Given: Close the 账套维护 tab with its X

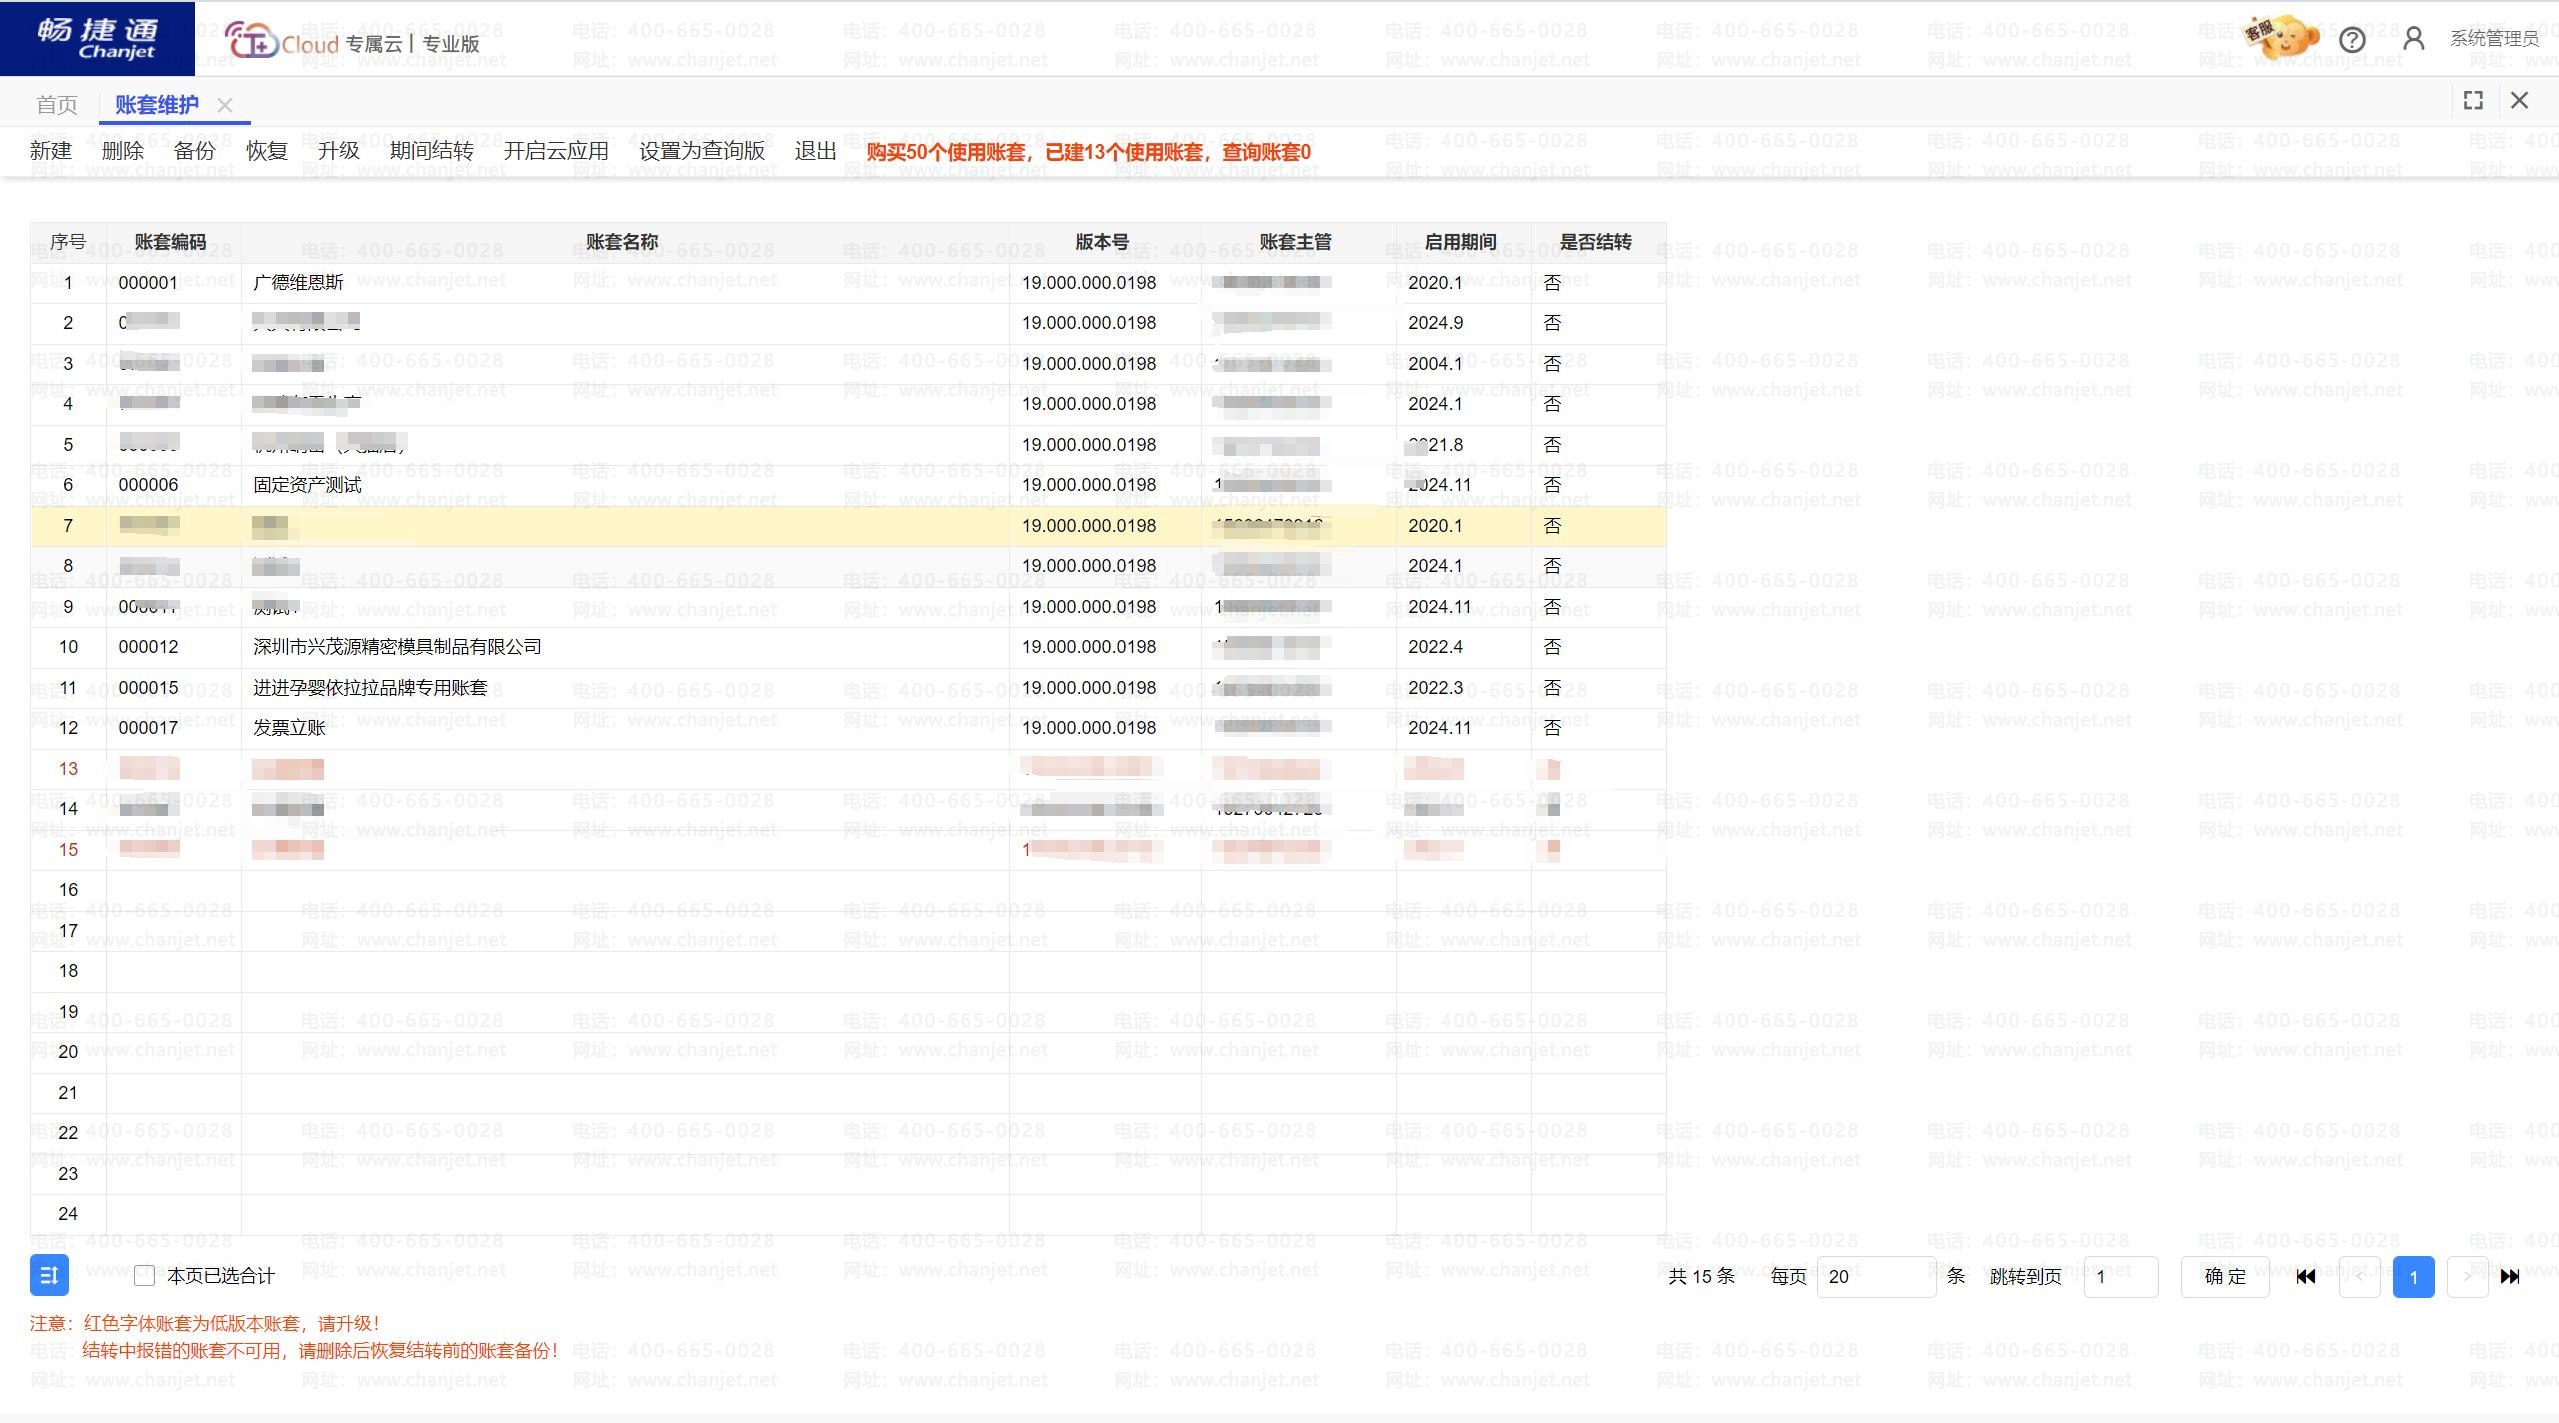Looking at the screenshot, I should [225, 105].
